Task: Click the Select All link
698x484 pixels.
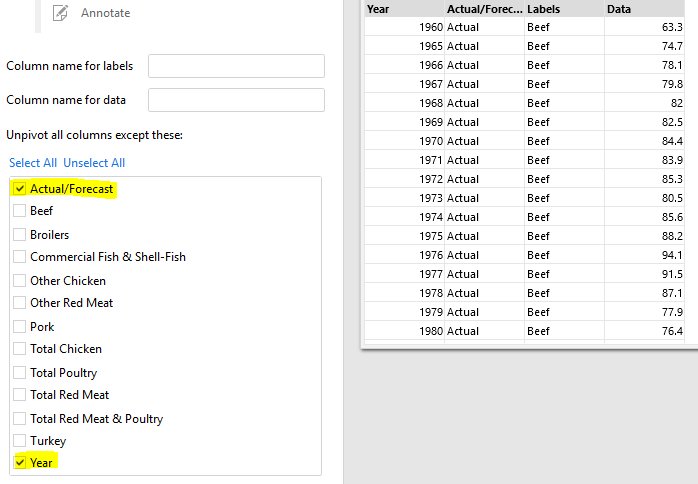Action: (33, 163)
